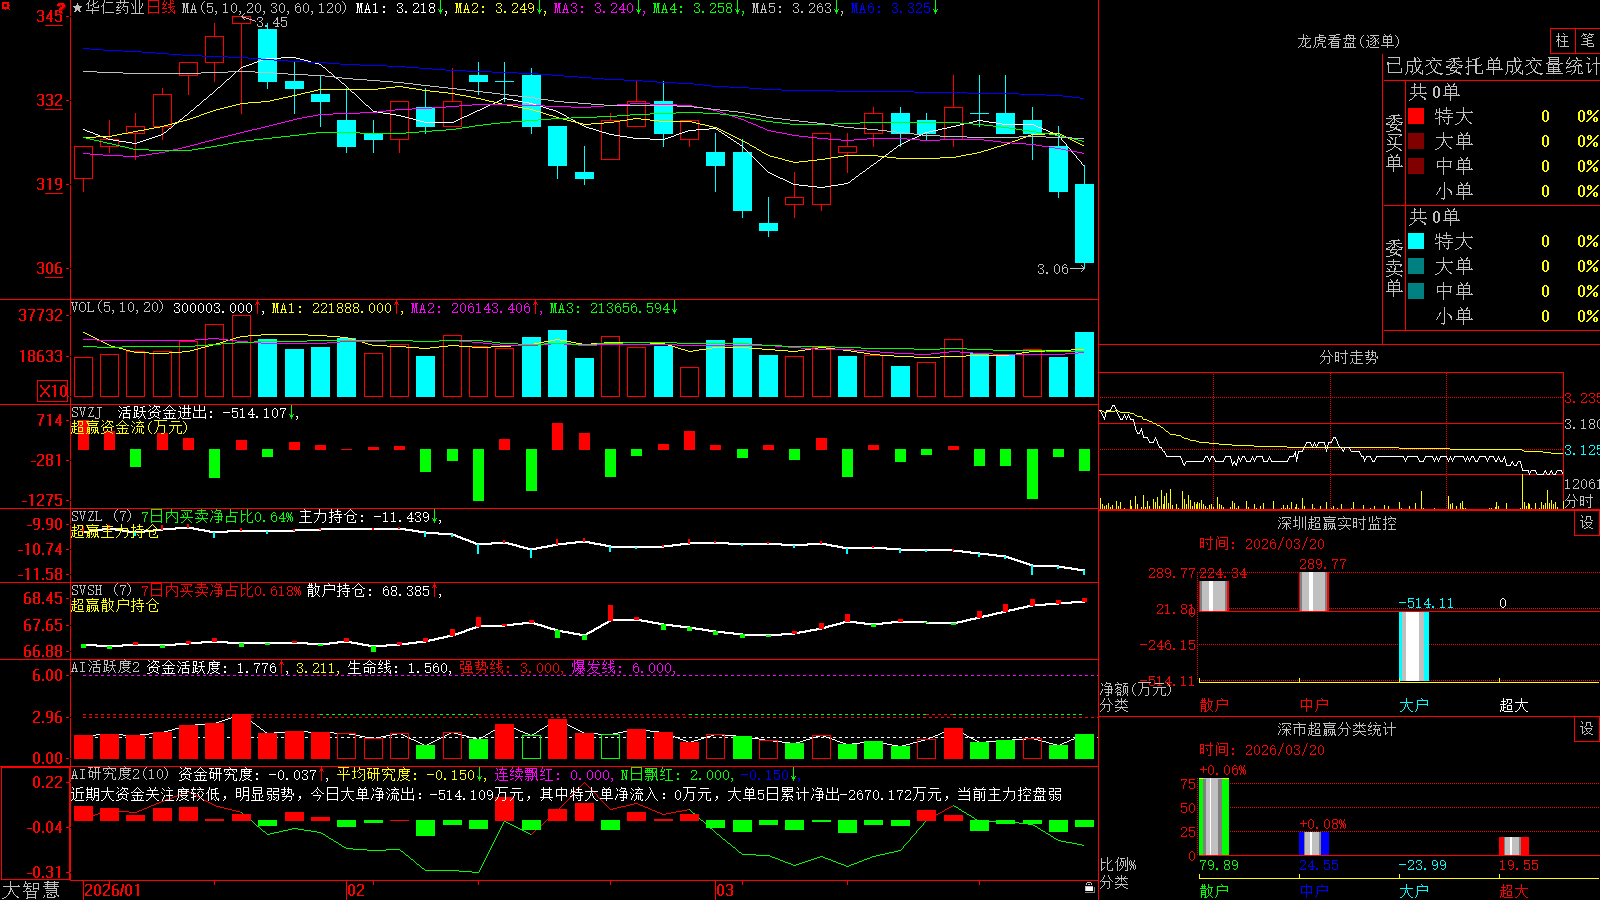Click the SVSH indicator name
Viewport: 1600px width, 900px height.
(x=87, y=591)
